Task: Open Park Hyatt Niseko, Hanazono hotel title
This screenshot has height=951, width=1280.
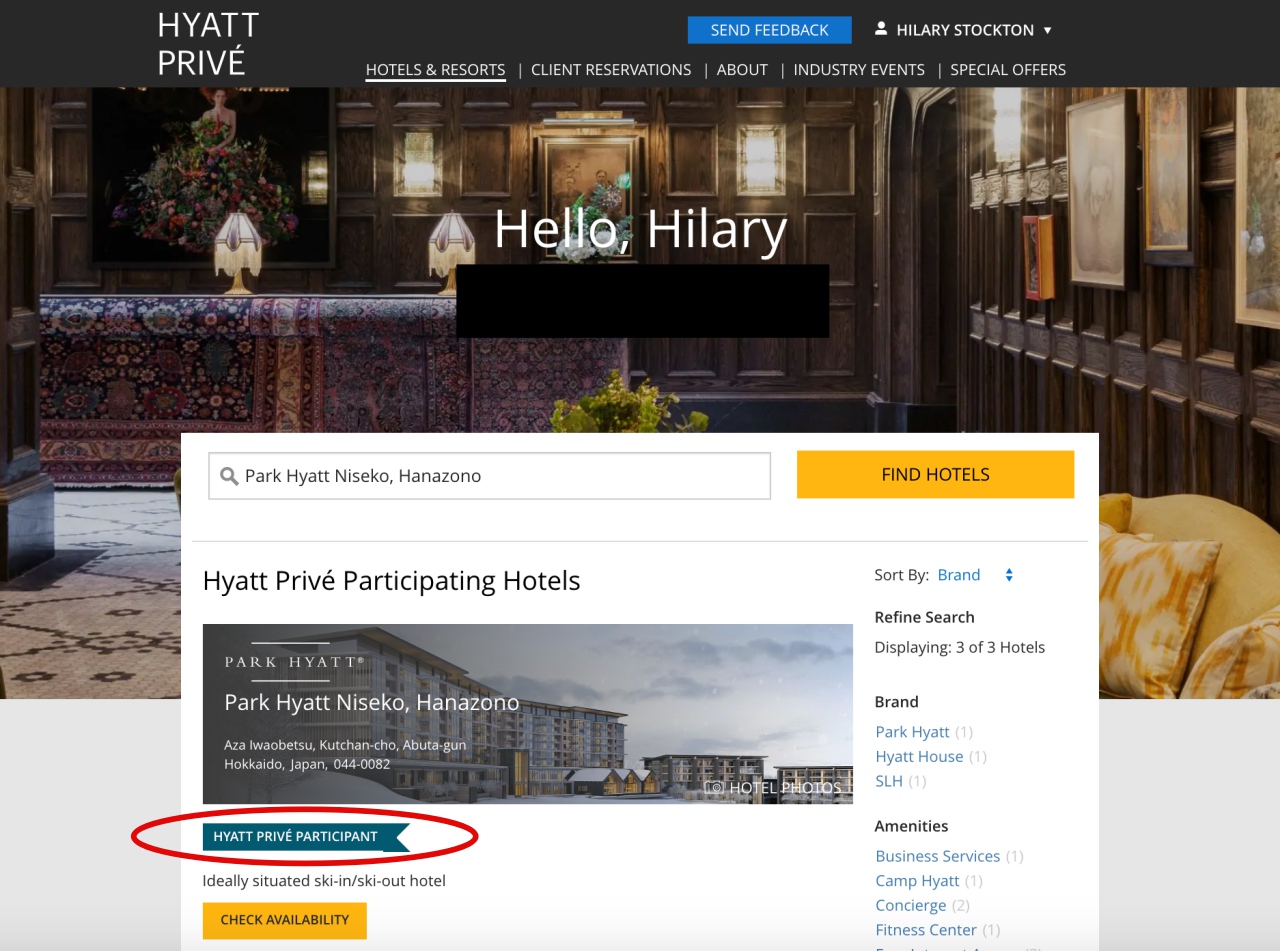Action: 372,703
